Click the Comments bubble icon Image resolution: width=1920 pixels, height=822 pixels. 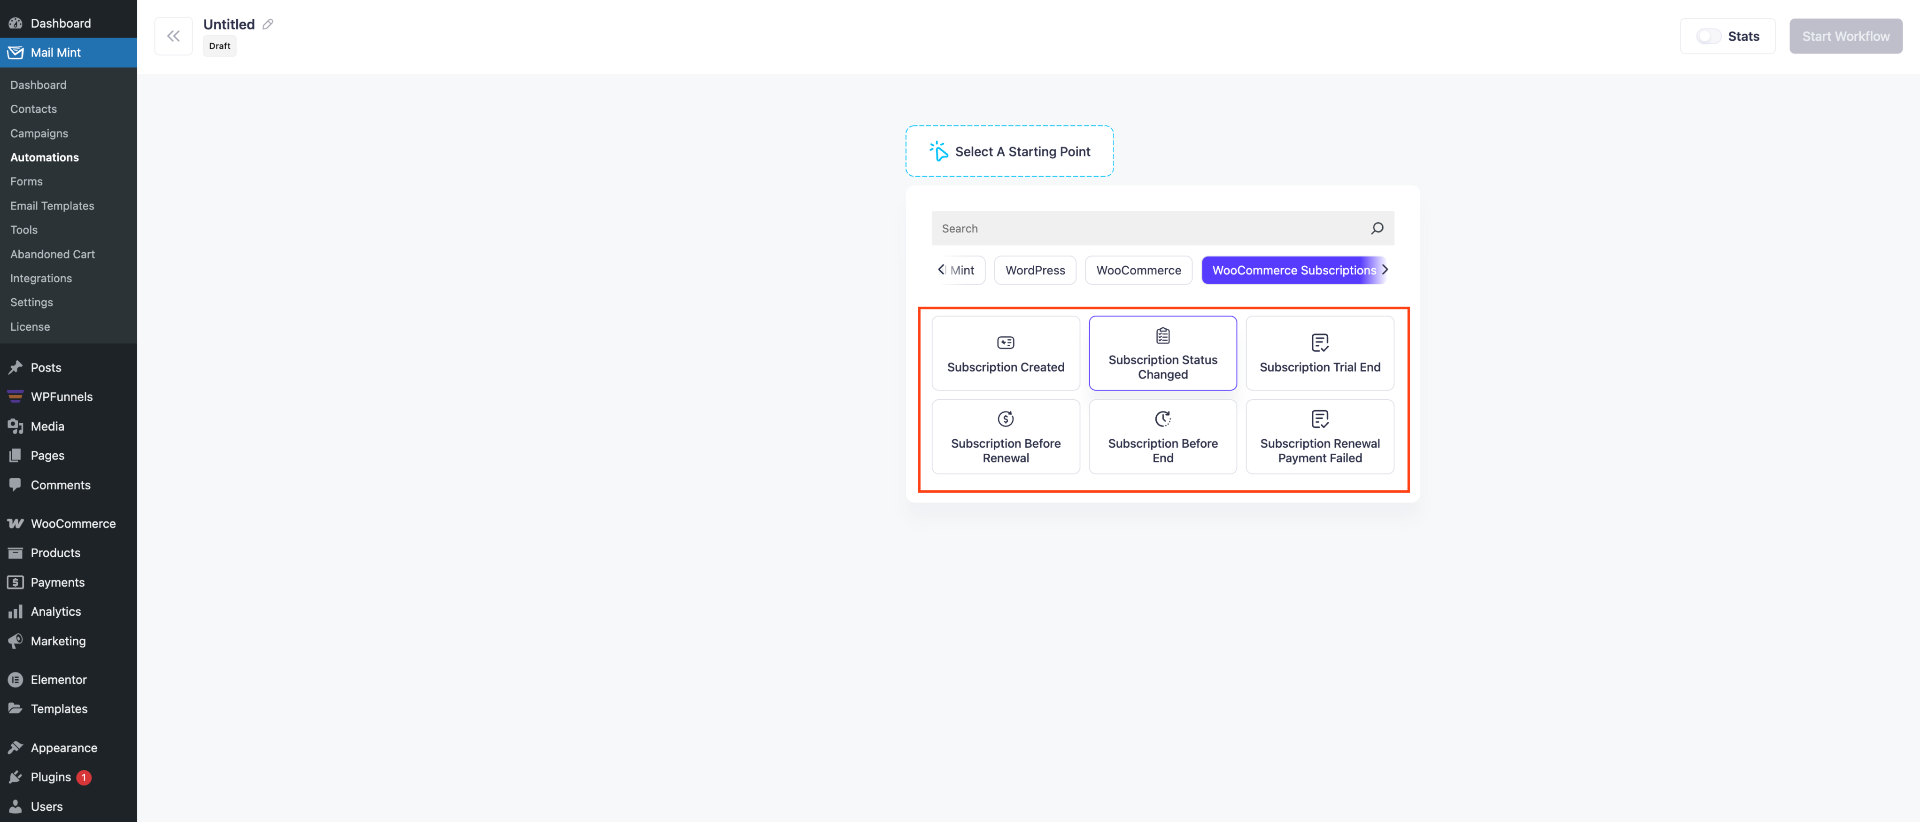pyautogui.click(x=15, y=485)
